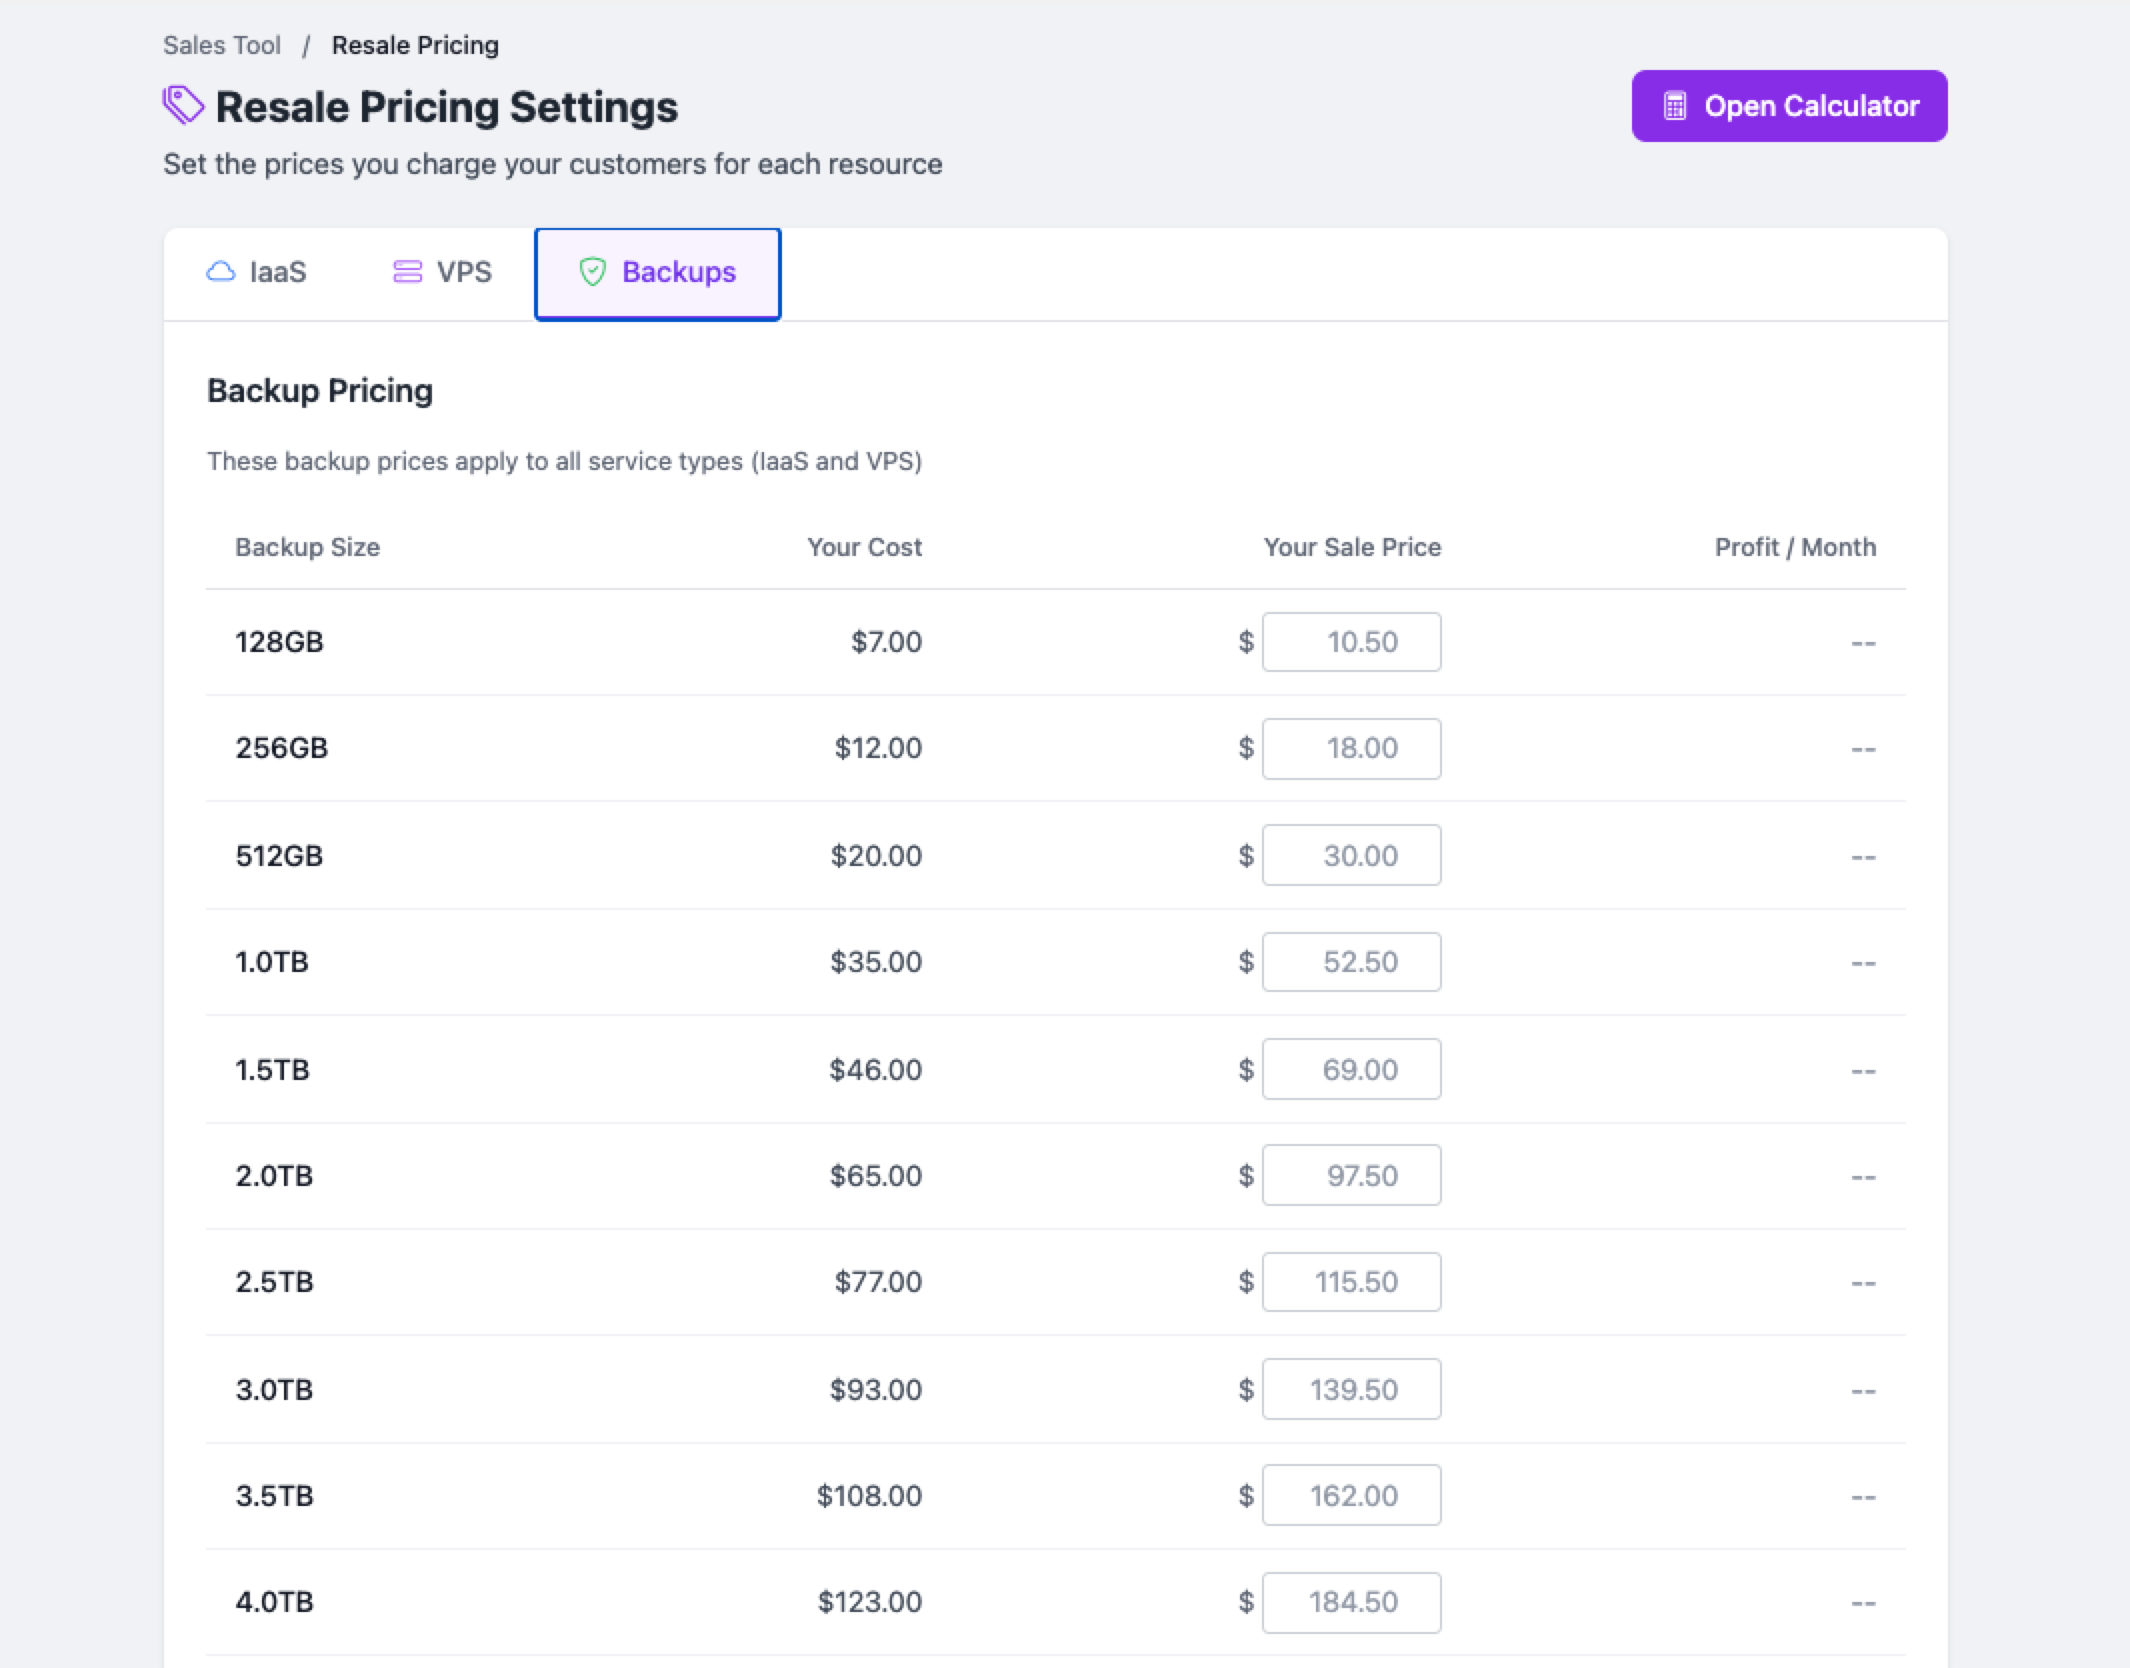The width and height of the screenshot is (2130, 1668).
Task: Click the calculator icon inside Open Calculator button
Action: [x=1676, y=105]
